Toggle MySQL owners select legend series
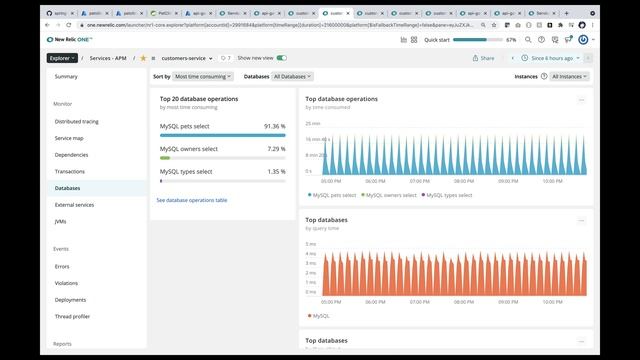The image size is (640, 360). click(x=389, y=195)
